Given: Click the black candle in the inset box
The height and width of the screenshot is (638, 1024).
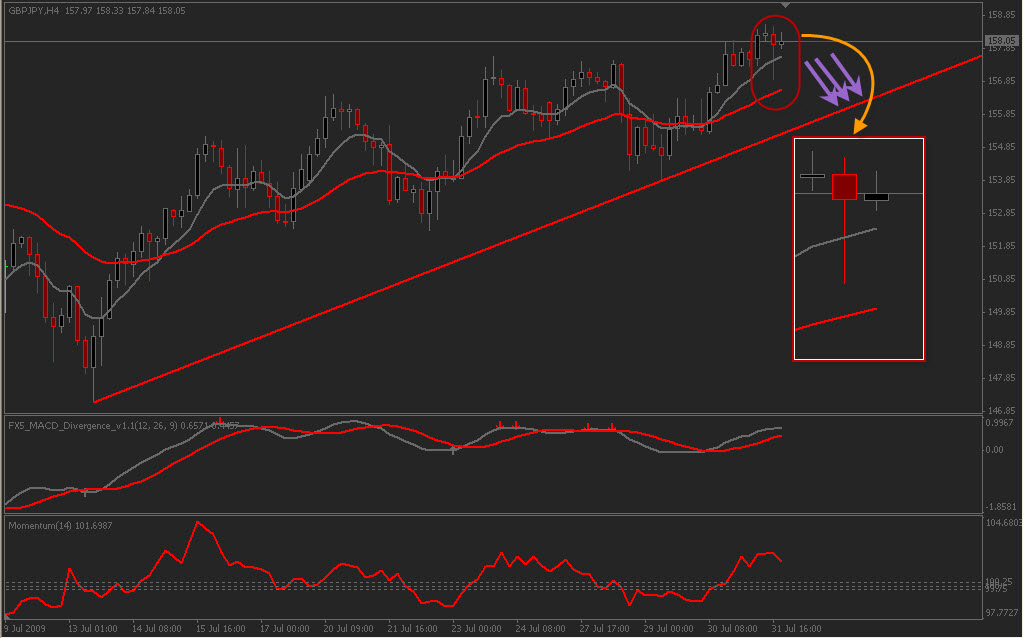Looking at the screenshot, I should click(x=876, y=197).
